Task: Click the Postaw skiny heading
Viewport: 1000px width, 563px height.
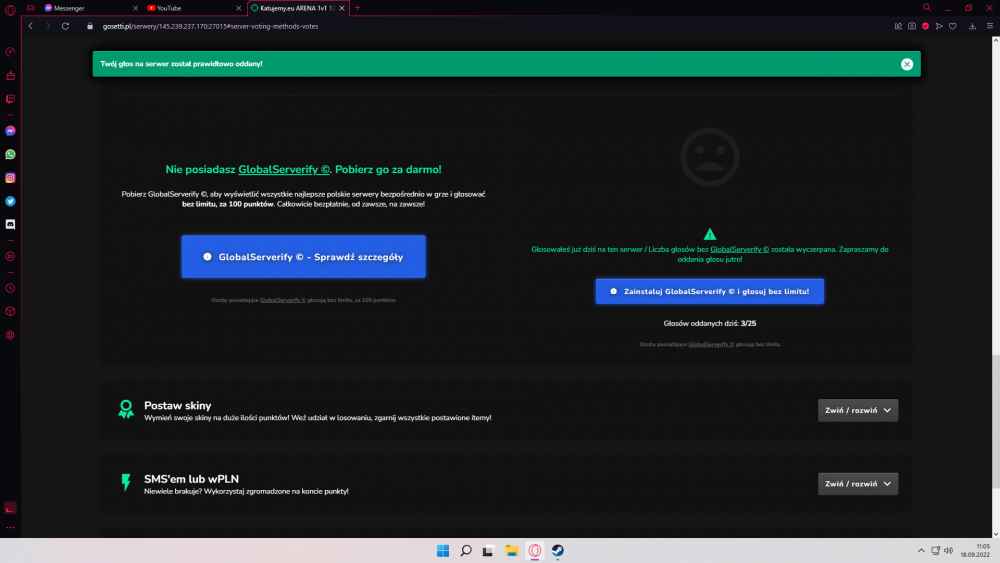Action: point(177,406)
